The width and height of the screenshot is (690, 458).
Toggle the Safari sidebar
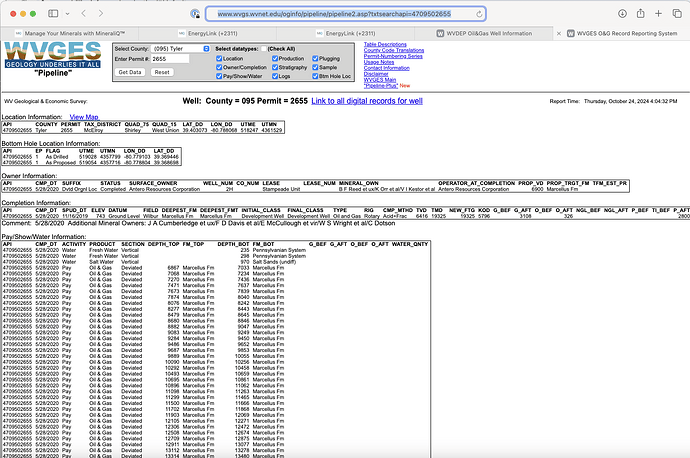pos(53,14)
